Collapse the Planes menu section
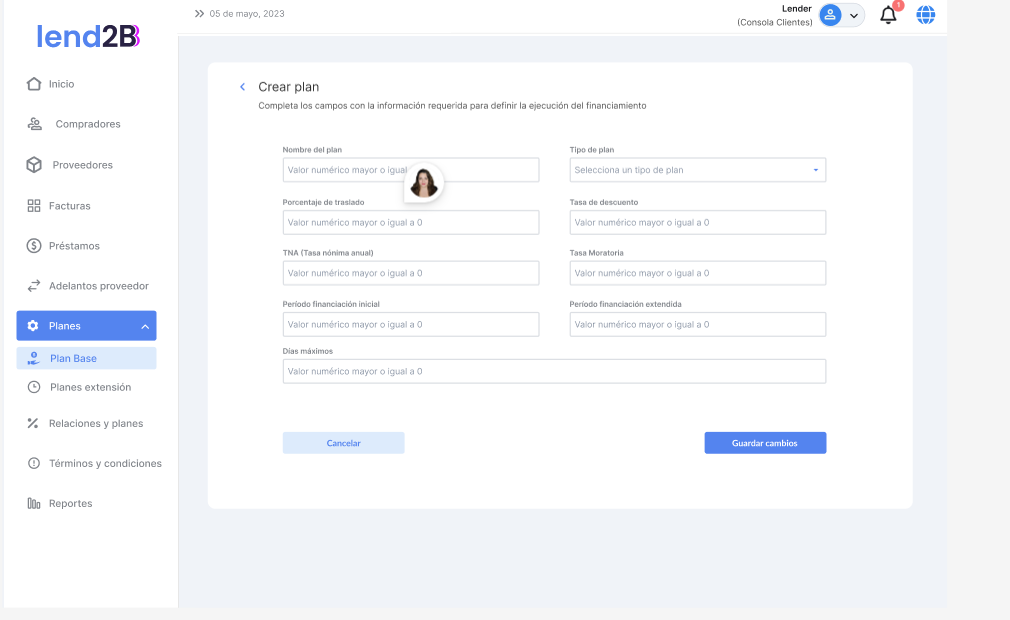The width and height of the screenshot is (1010, 620). pyautogui.click(x=144, y=326)
